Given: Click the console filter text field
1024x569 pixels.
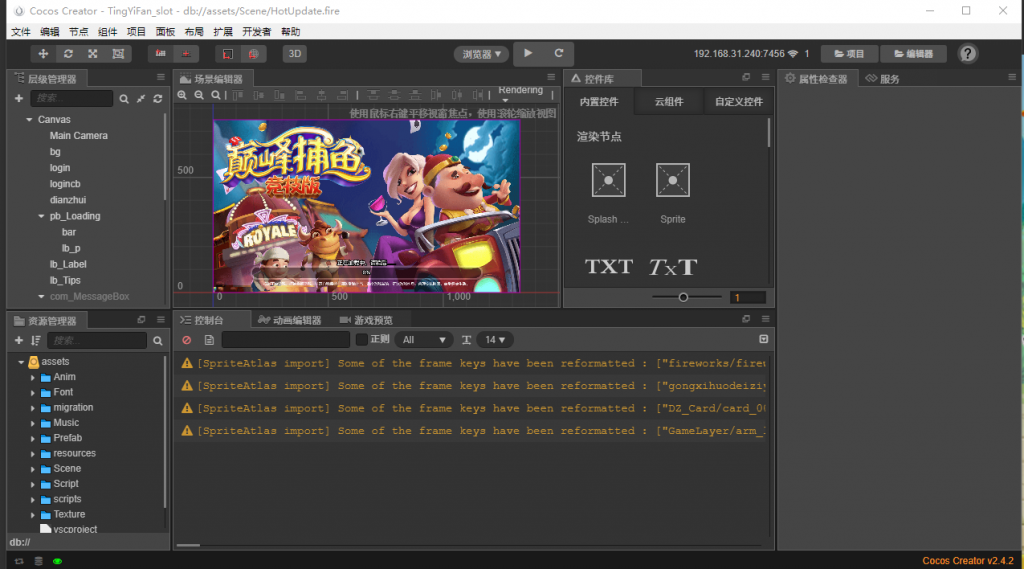Looking at the screenshot, I should pyautogui.click(x=285, y=340).
